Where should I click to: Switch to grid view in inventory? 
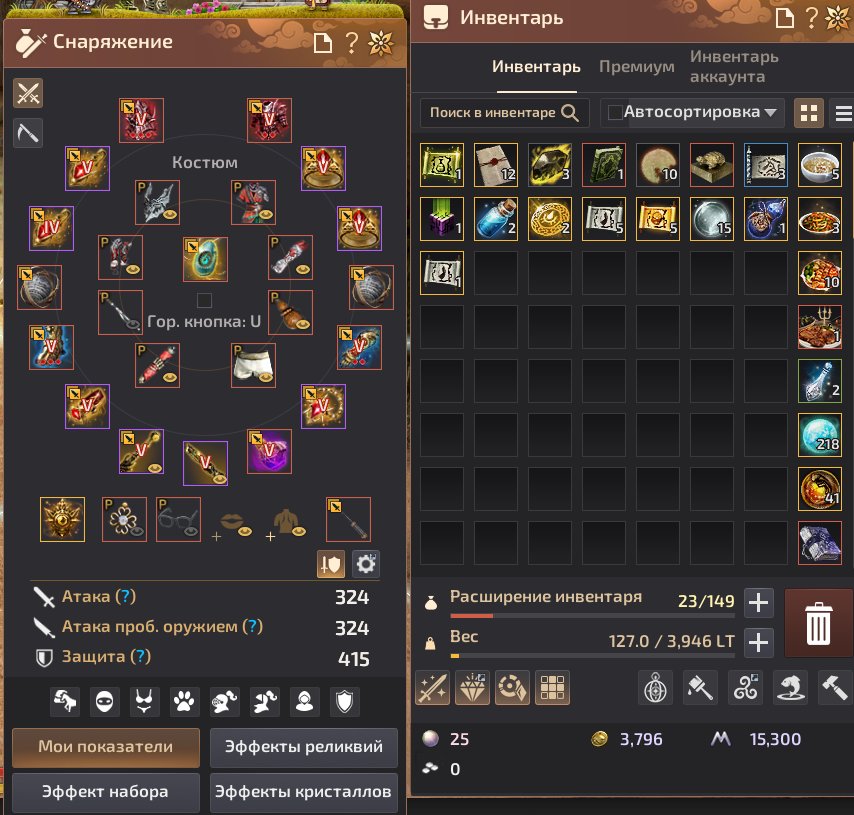(x=808, y=113)
